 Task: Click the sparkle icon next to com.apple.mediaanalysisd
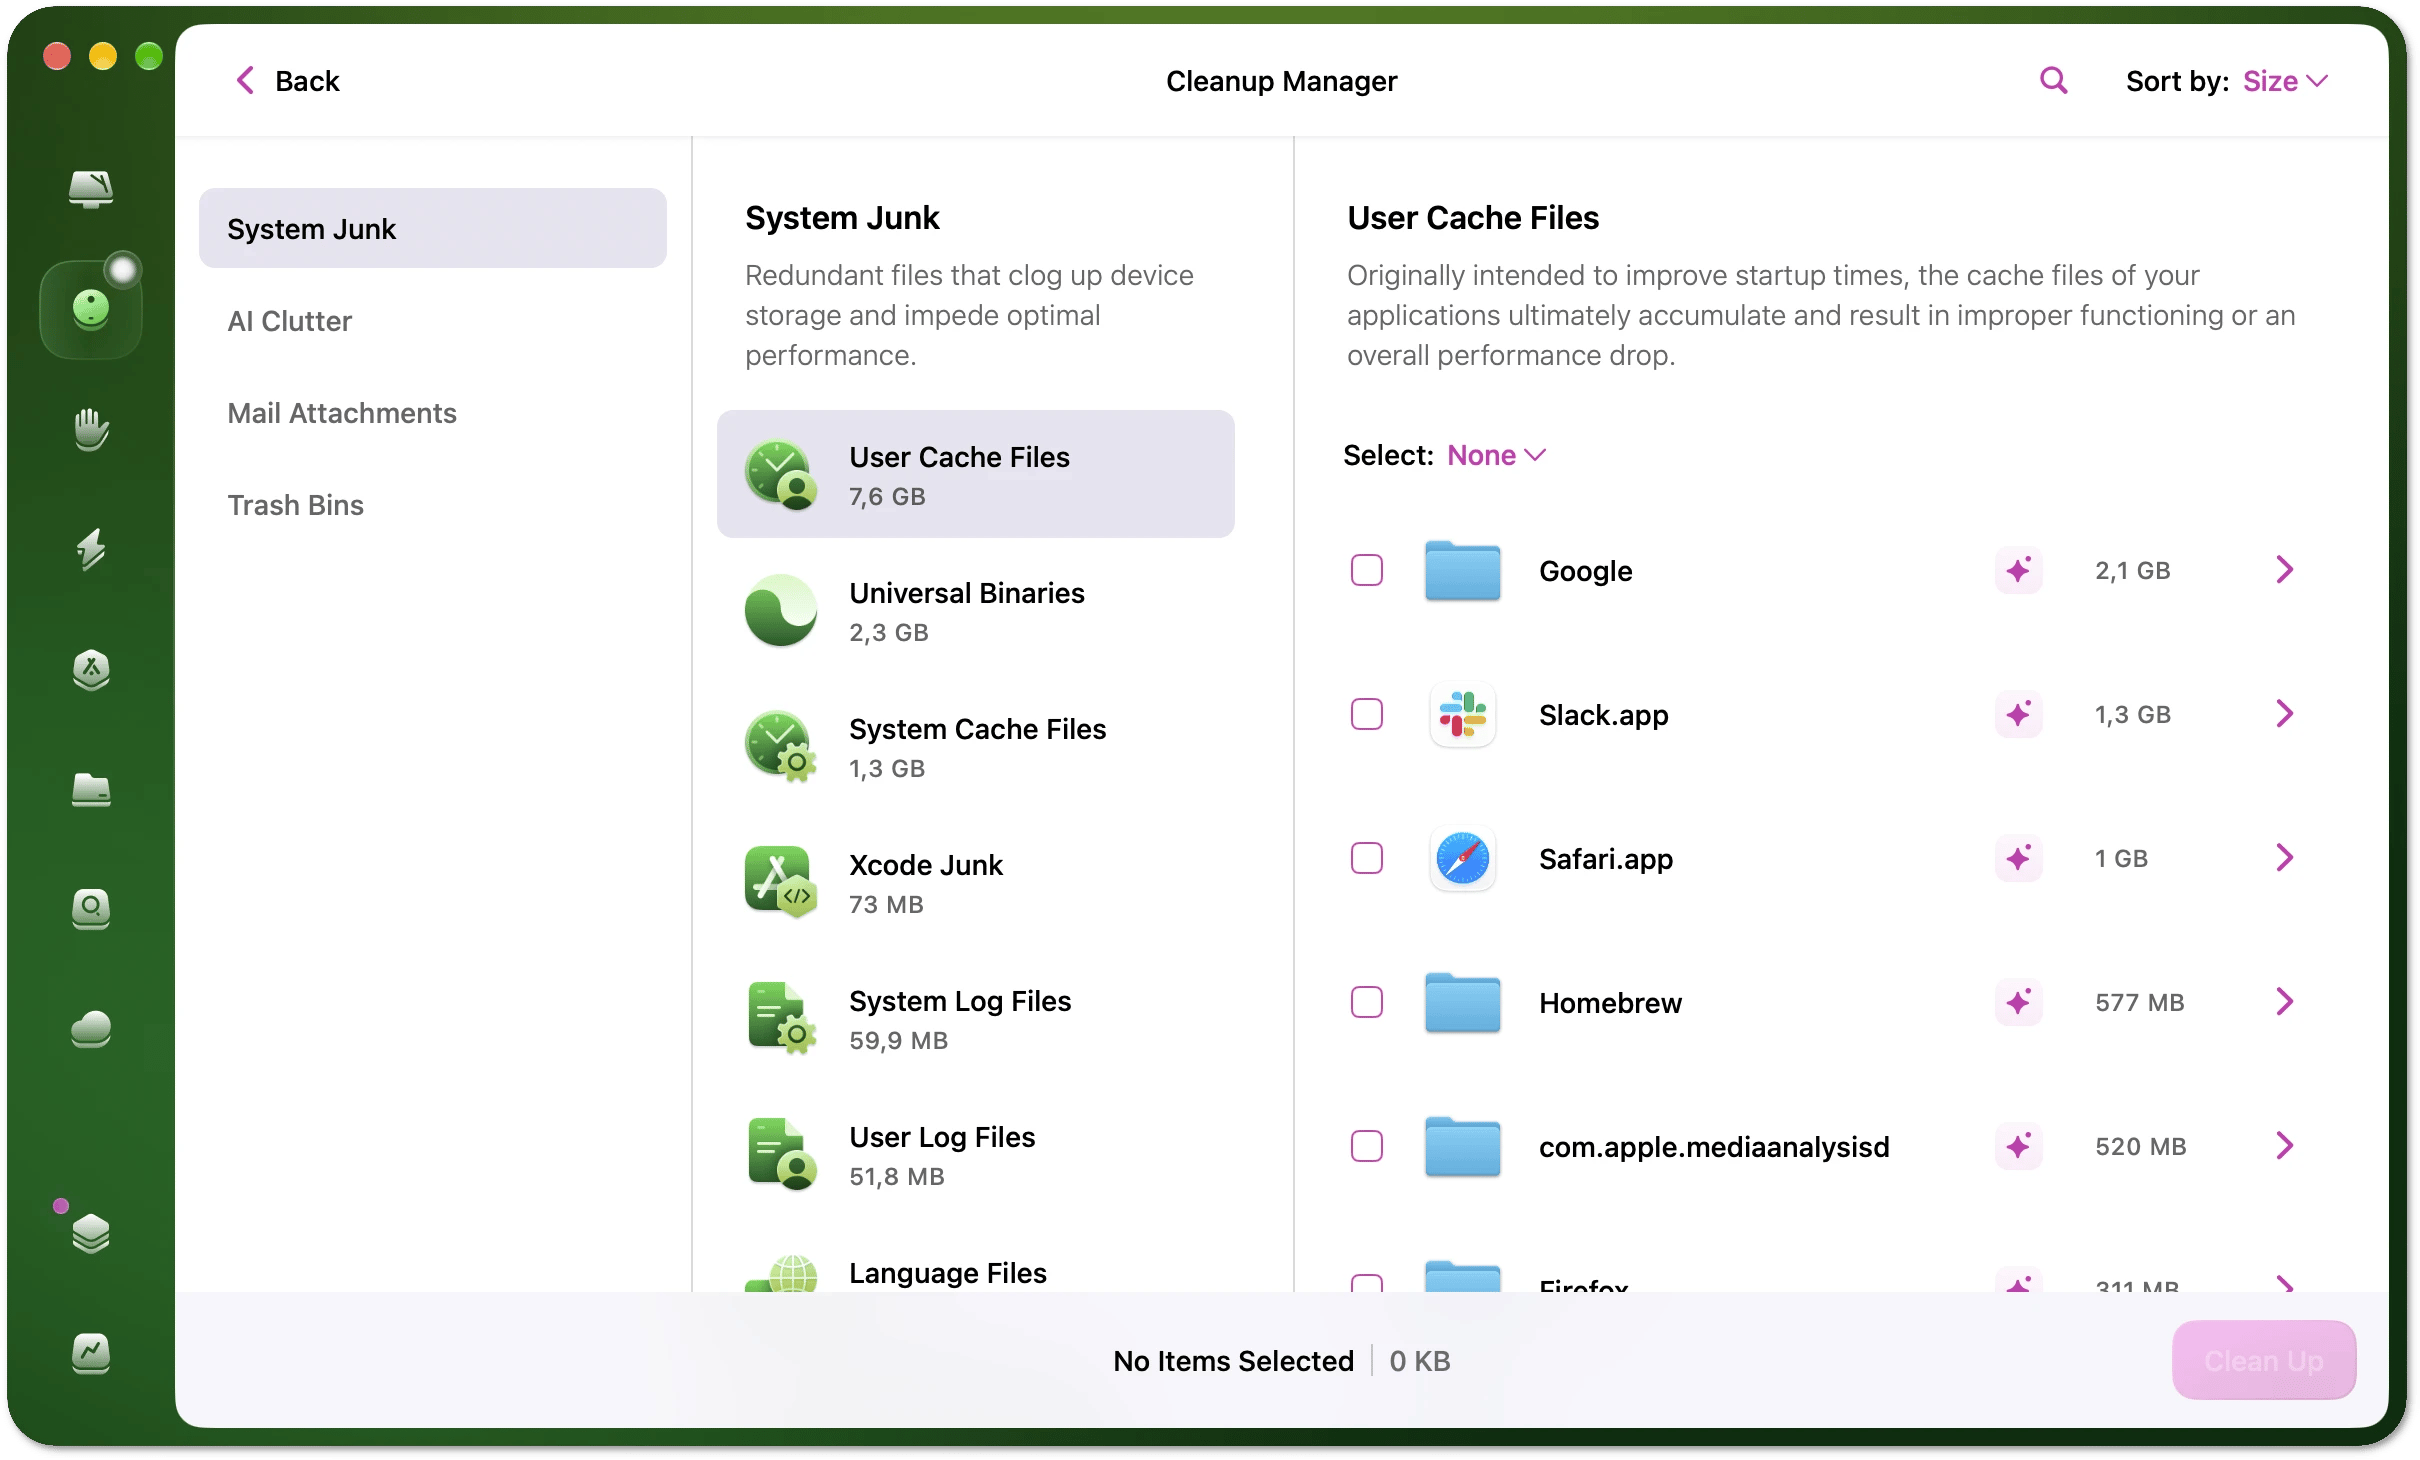[x=2019, y=1146]
